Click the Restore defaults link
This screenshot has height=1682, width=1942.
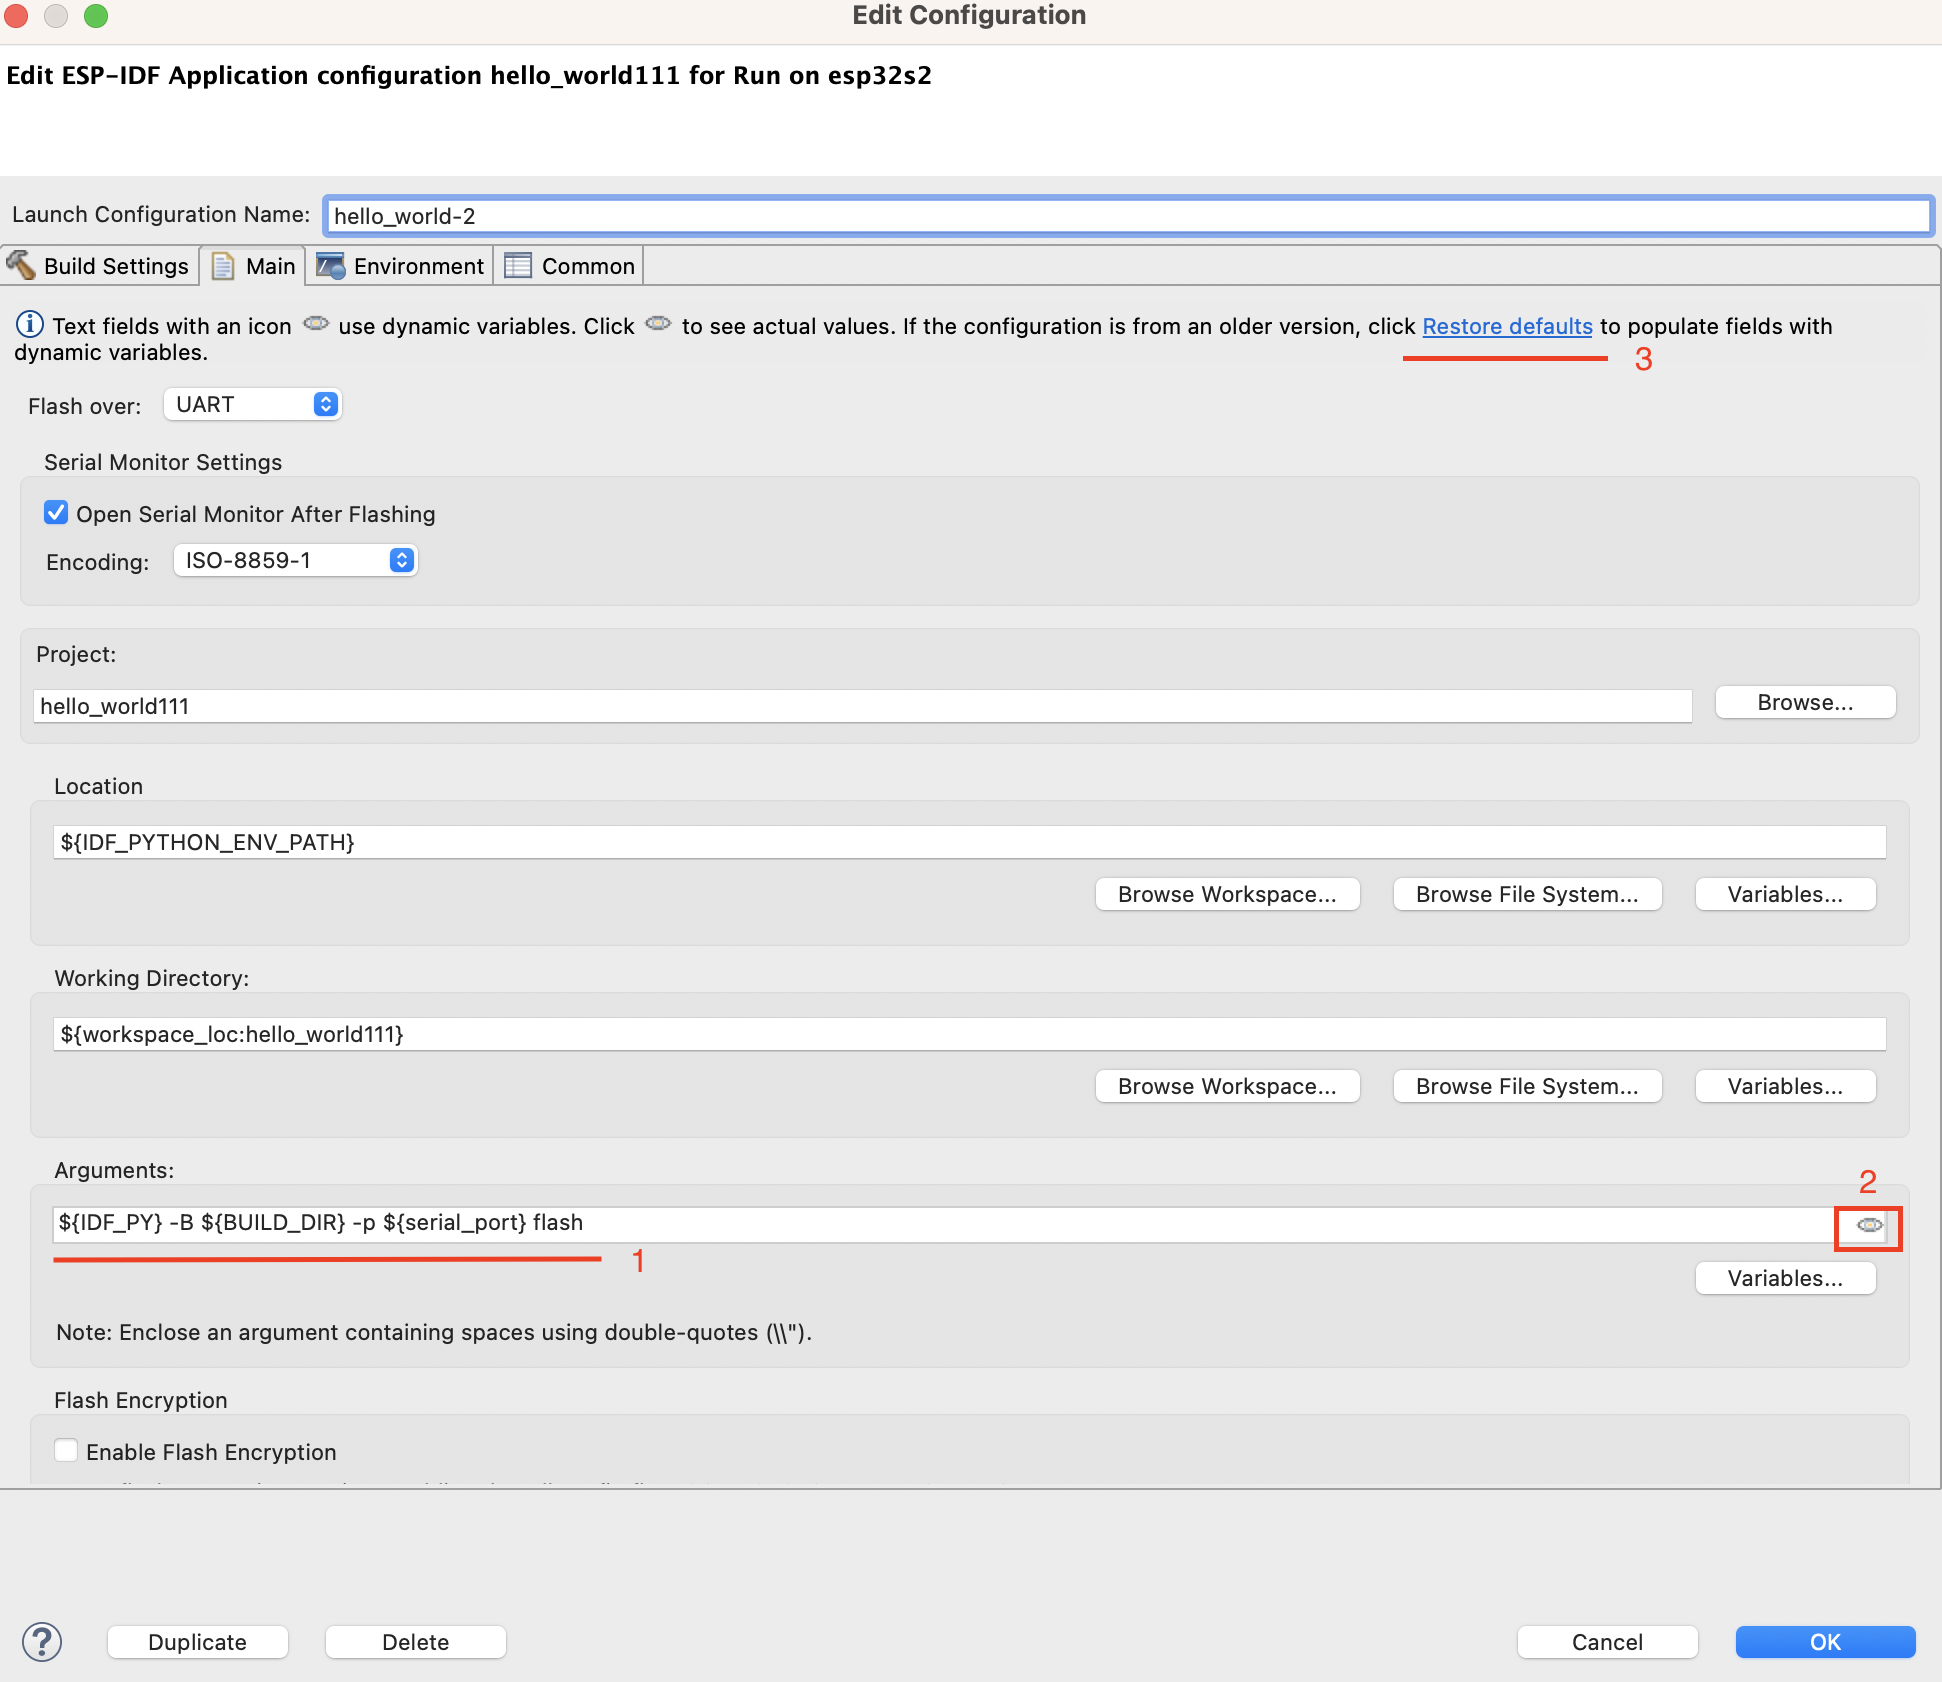click(1506, 326)
